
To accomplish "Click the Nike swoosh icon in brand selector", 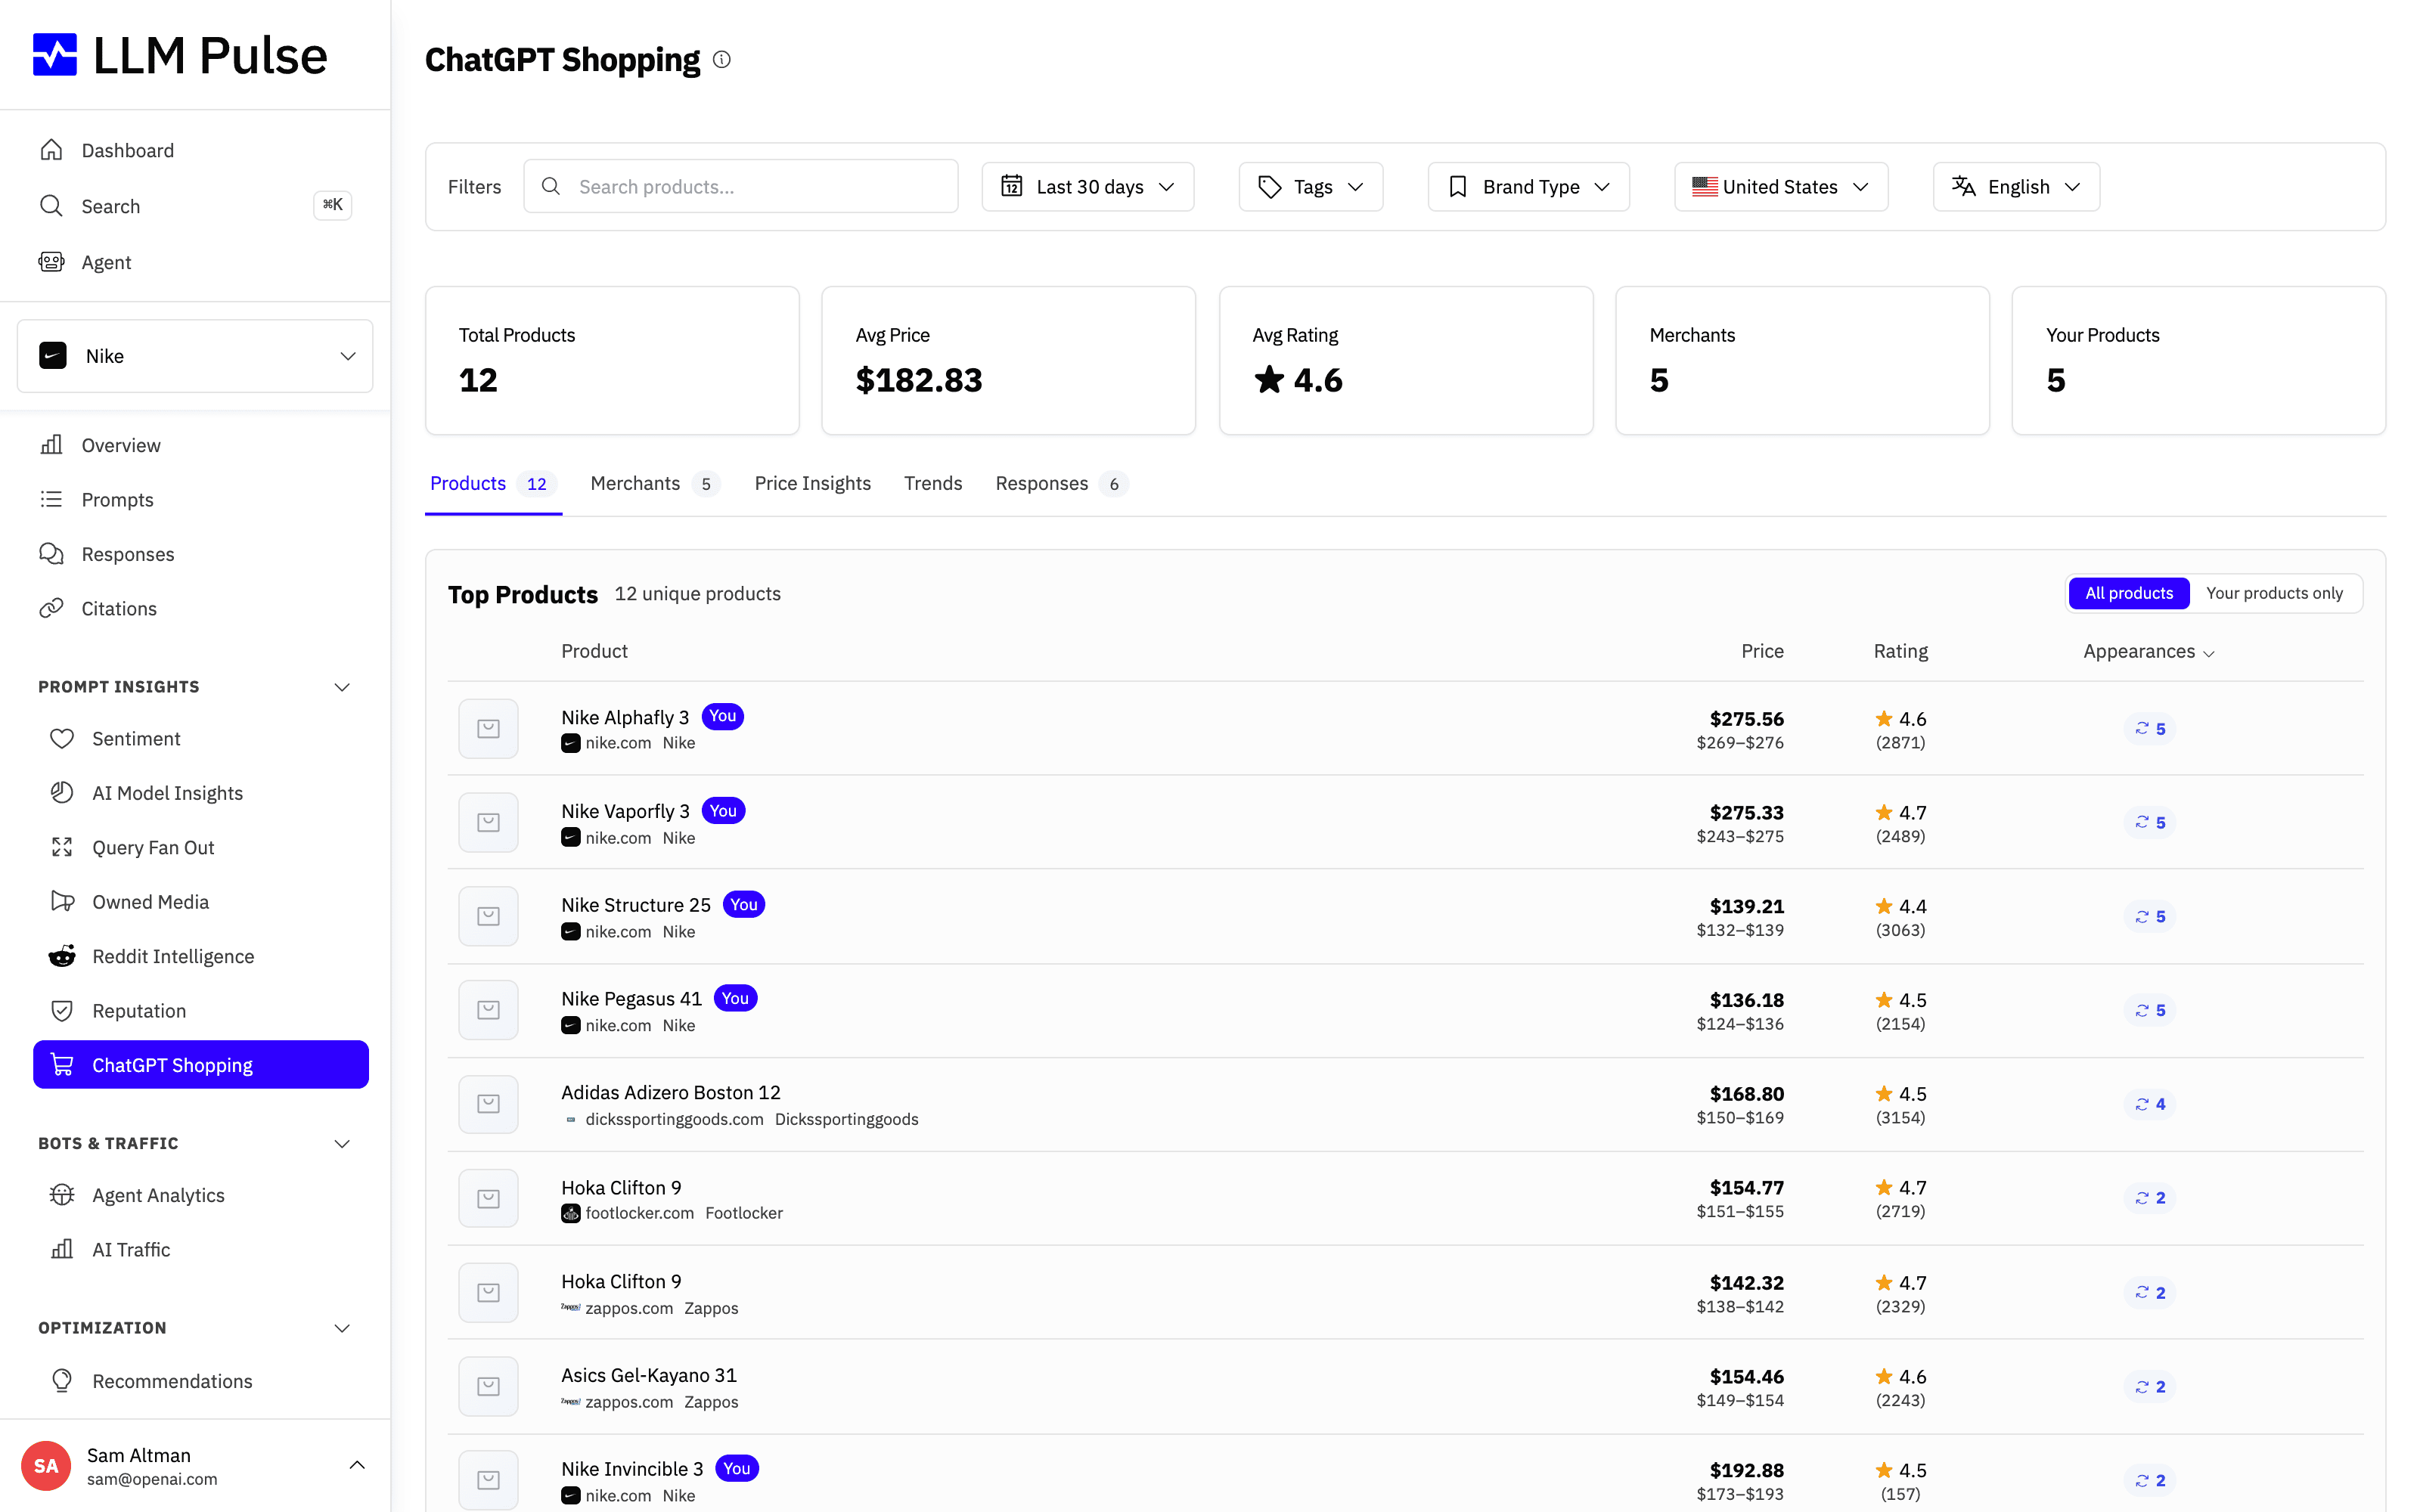I will click(x=53, y=356).
